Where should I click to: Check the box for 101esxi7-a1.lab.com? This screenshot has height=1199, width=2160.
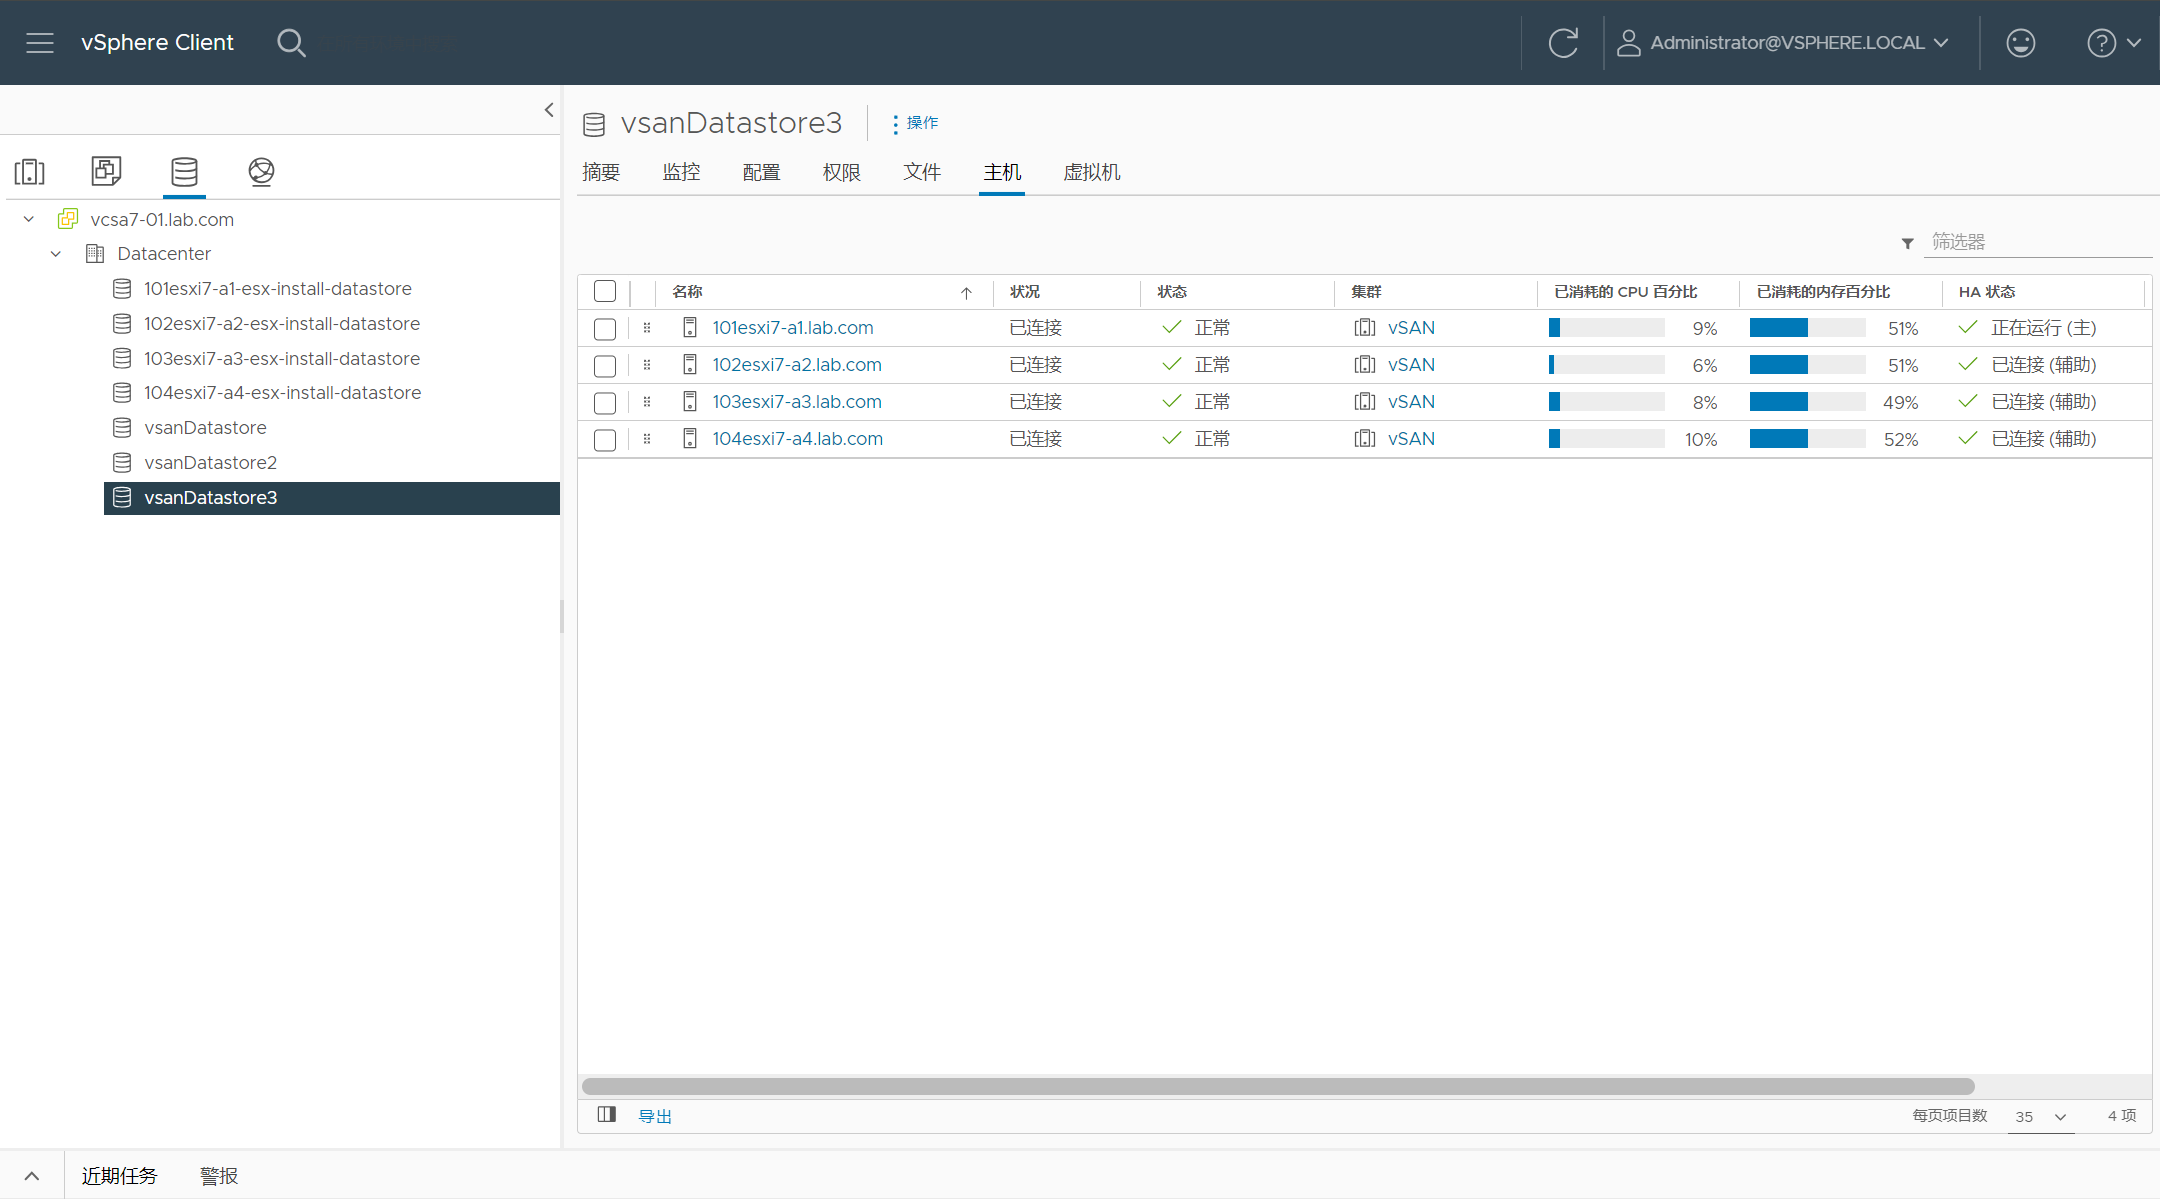point(605,329)
